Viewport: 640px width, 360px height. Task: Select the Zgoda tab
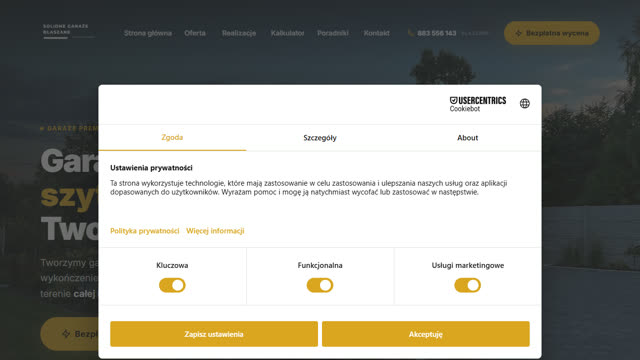[172, 138]
